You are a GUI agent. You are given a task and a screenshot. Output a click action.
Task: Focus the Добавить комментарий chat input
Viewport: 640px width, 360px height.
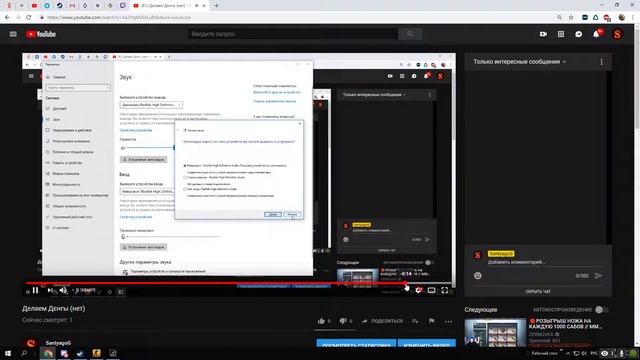545,262
